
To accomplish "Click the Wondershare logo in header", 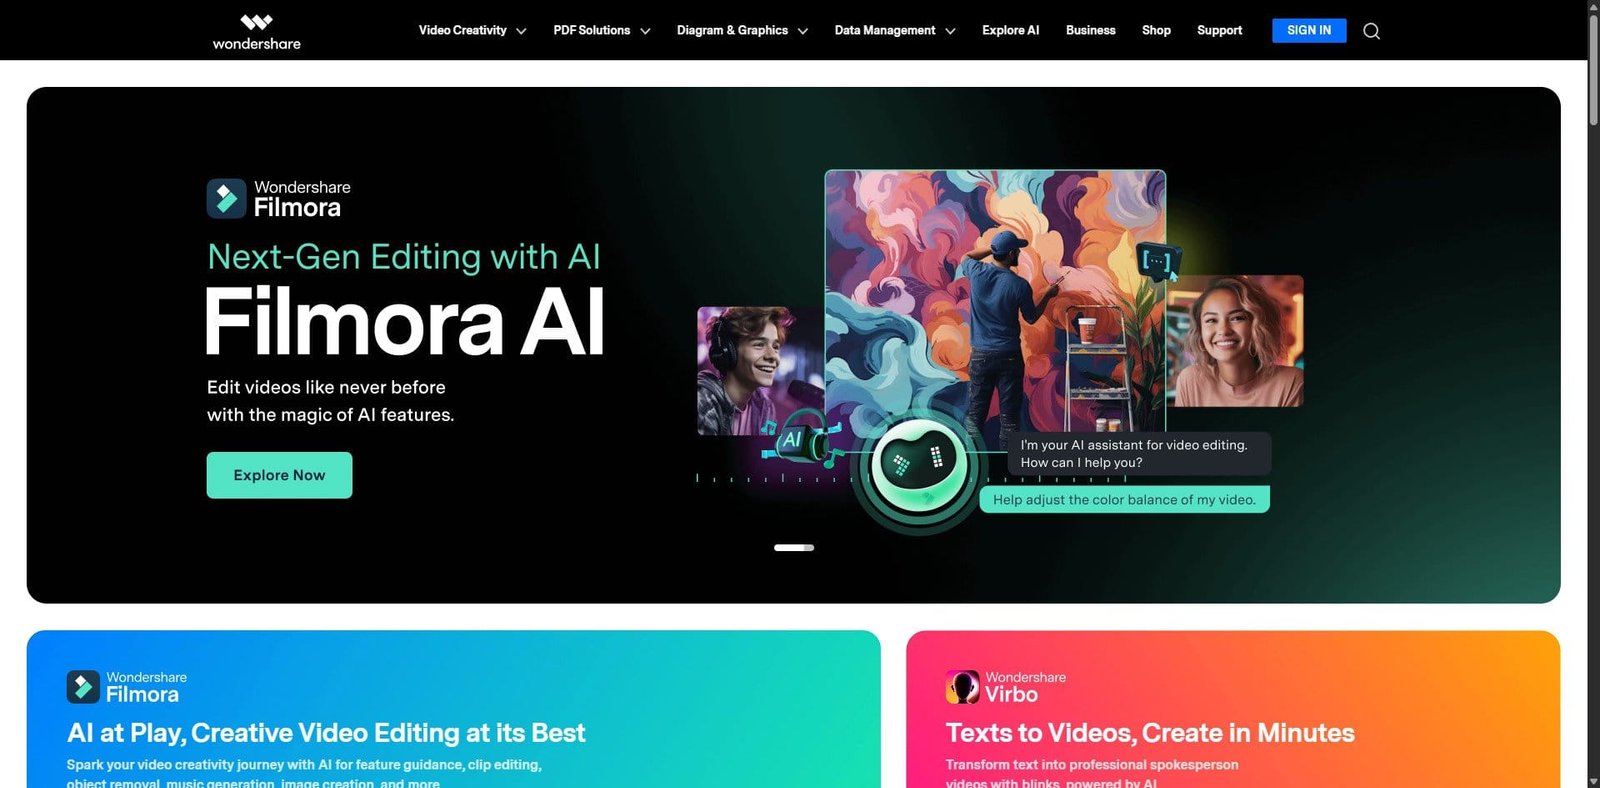I will coord(256,31).
